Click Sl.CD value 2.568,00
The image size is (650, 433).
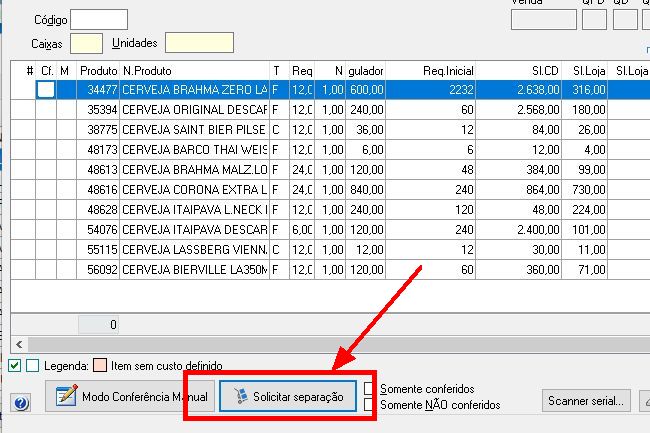click(x=538, y=110)
